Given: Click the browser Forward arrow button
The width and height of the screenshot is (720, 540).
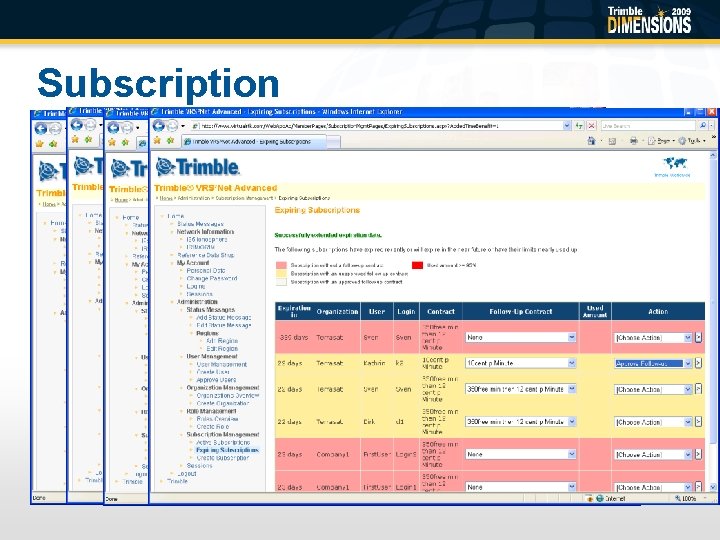Looking at the screenshot, I should click(172, 125).
